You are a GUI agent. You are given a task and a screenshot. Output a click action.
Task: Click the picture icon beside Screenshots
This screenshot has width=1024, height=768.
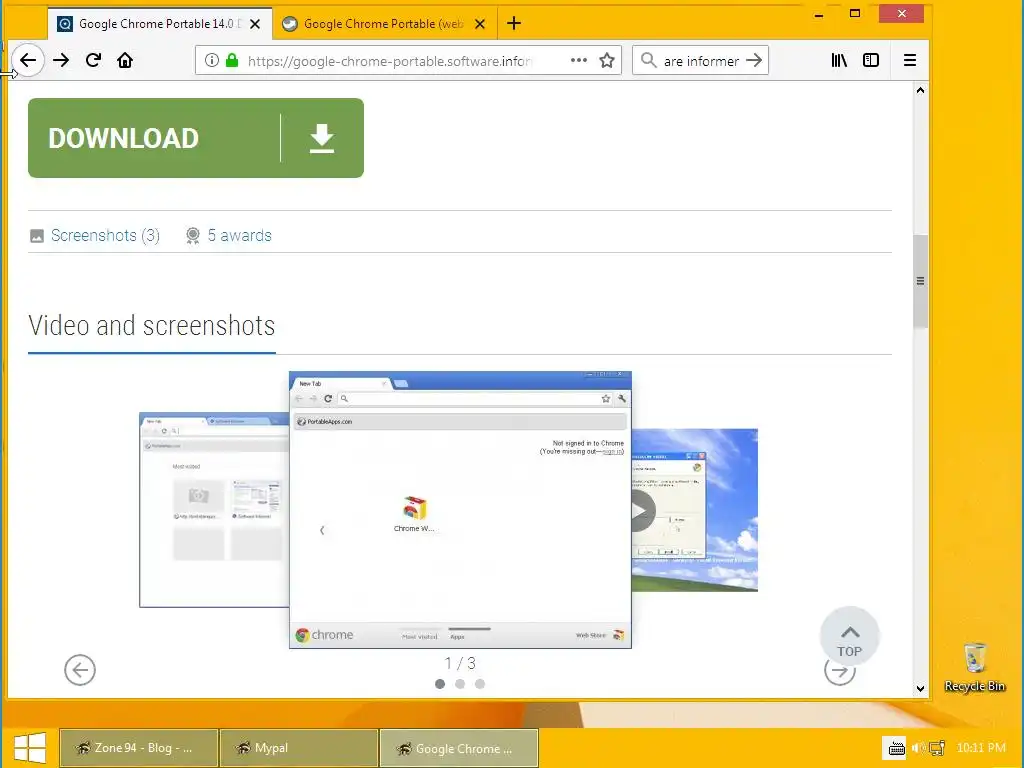point(37,236)
